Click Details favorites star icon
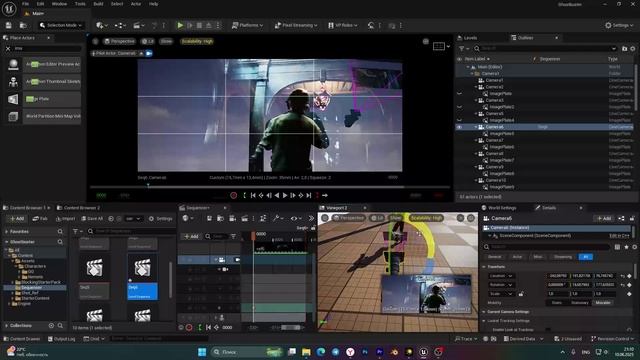Image resolution: width=640 pixels, height=360 pixels. point(626,247)
